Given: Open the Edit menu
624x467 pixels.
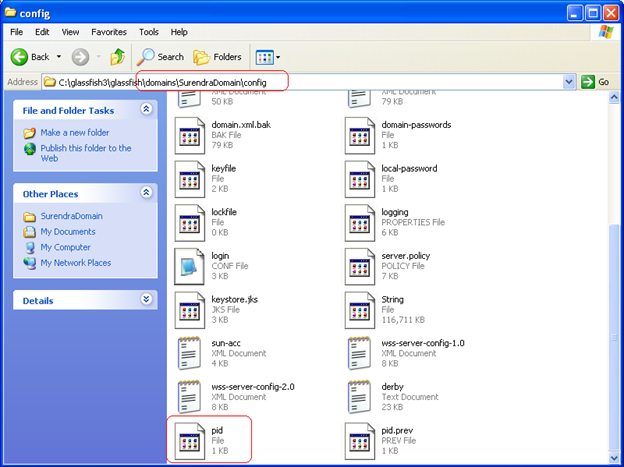Looking at the screenshot, I should 42,32.
